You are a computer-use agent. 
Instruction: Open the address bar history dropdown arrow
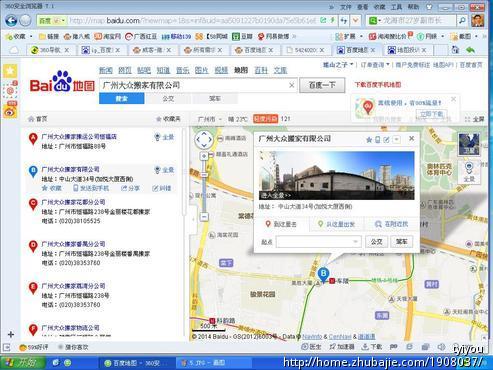click(x=356, y=21)
